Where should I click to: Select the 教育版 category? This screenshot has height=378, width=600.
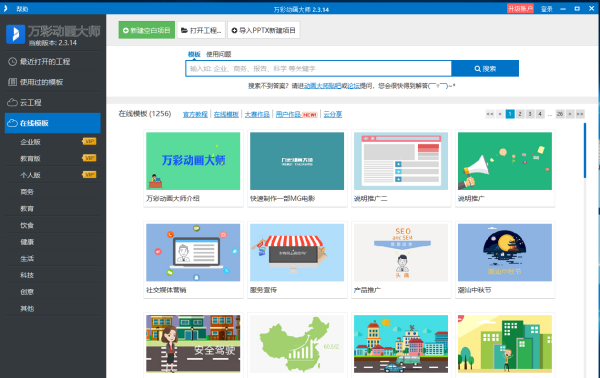click(x=31, y=158)
